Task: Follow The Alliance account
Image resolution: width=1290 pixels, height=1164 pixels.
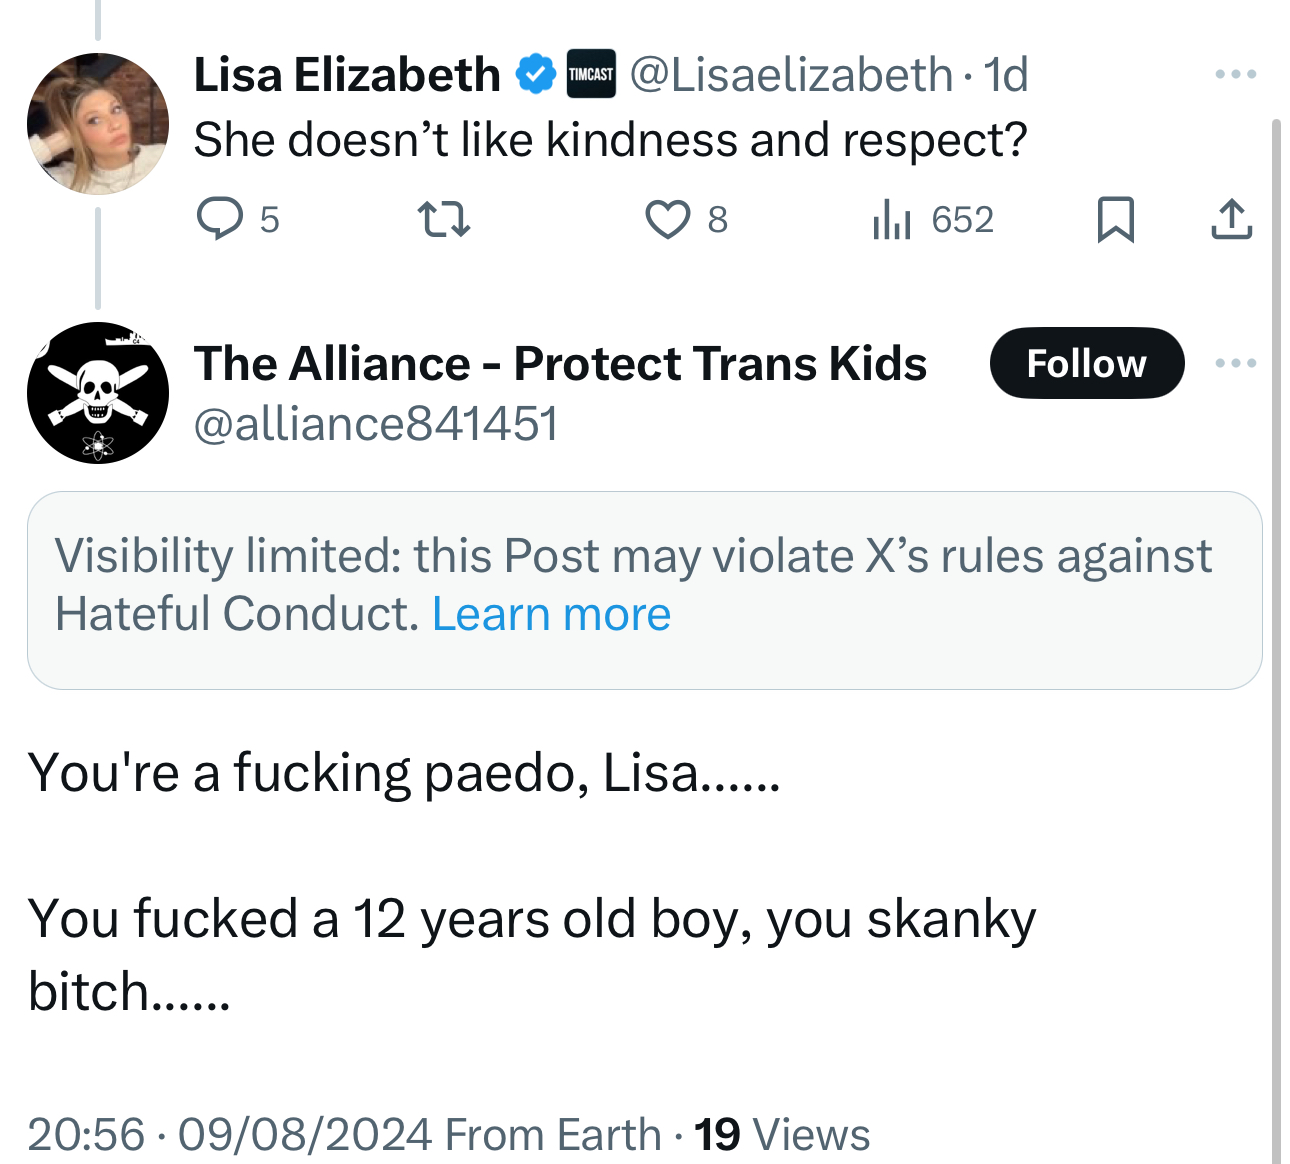Action: [x=1086, y=363]
